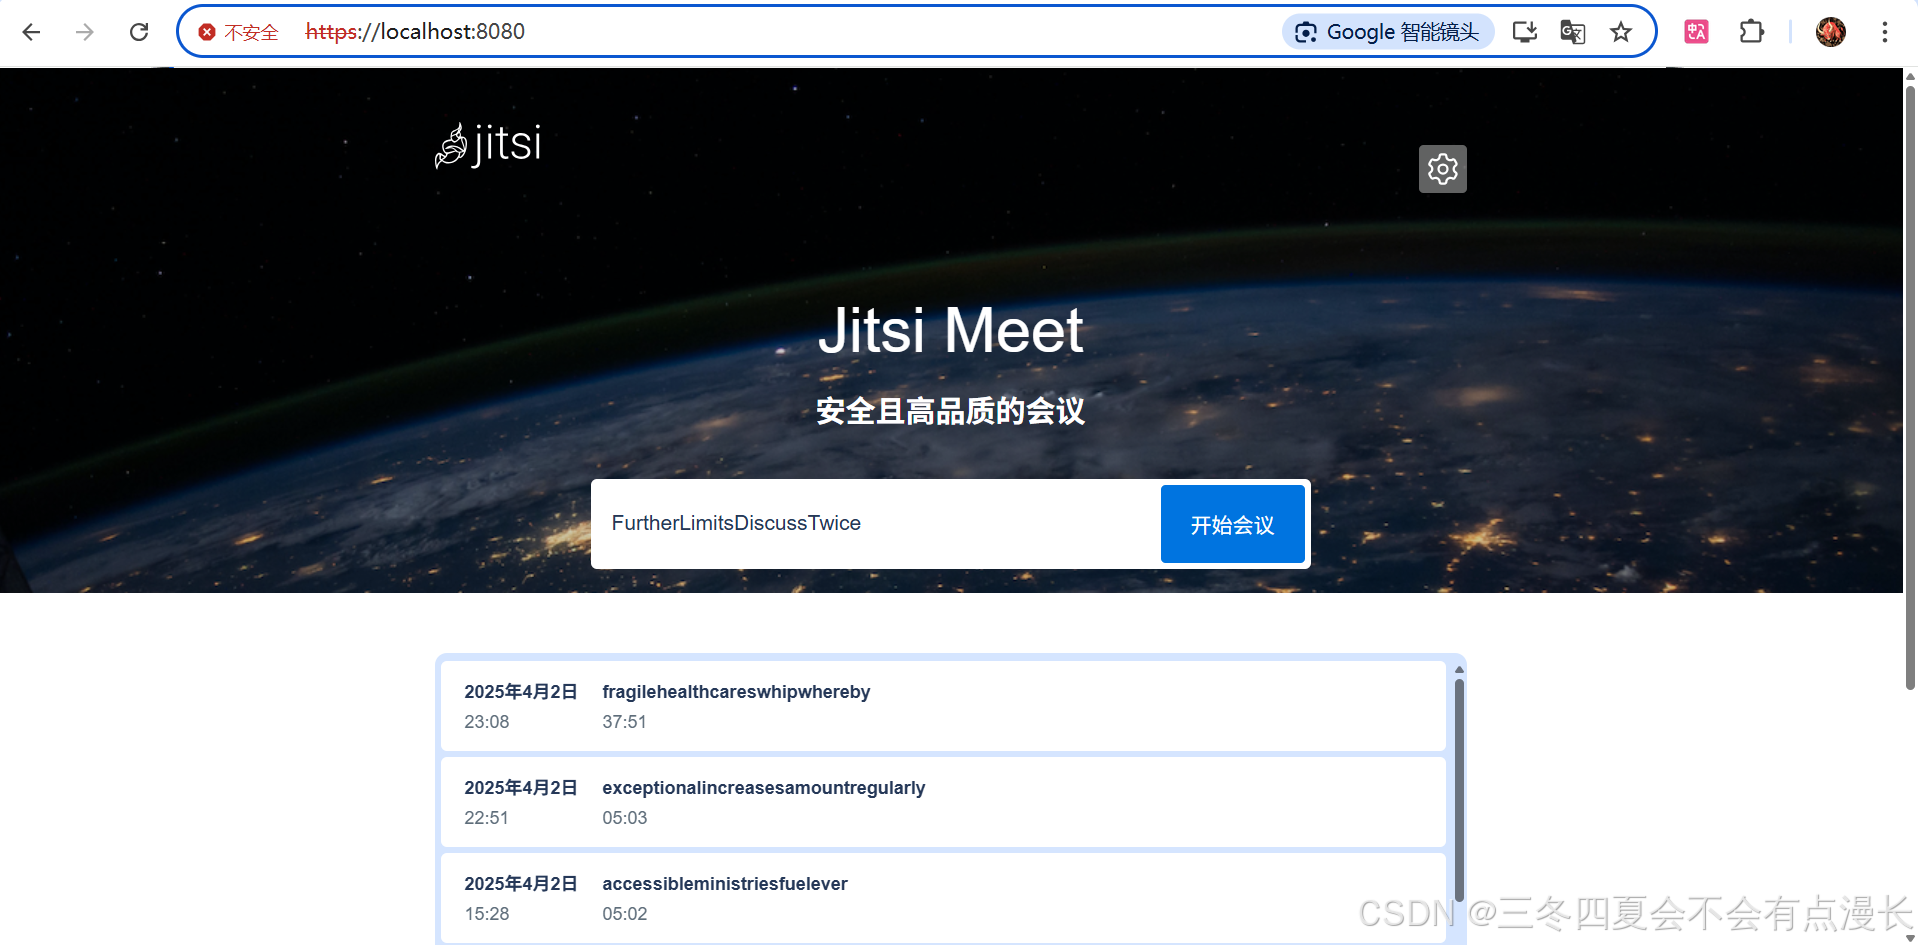Open the Jitsi settings gear
Image resolution: width=1918 pixels, height=945 pixels.
pos(1442,169)
